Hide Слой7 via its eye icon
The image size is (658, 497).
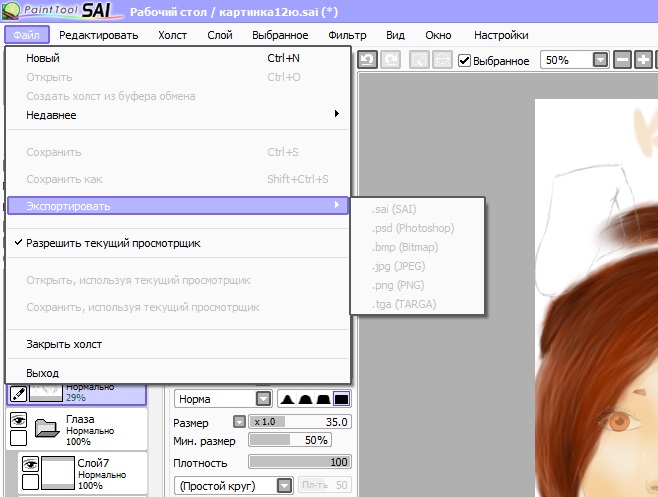point(30,464)
